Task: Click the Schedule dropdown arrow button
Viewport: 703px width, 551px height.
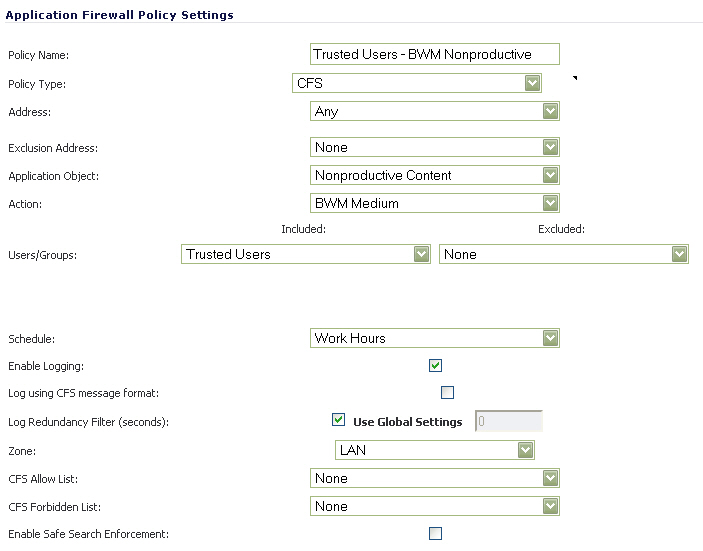Action: click(x=550, y=338)
